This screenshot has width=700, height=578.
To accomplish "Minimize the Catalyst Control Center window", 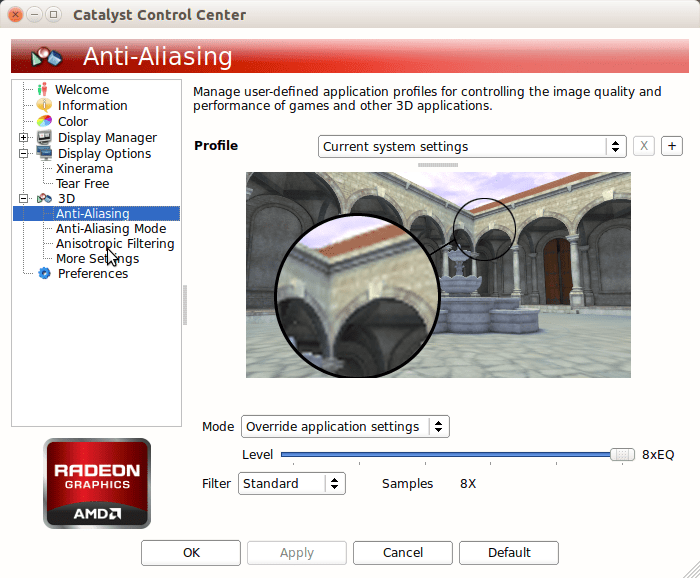I will (34, 15).
